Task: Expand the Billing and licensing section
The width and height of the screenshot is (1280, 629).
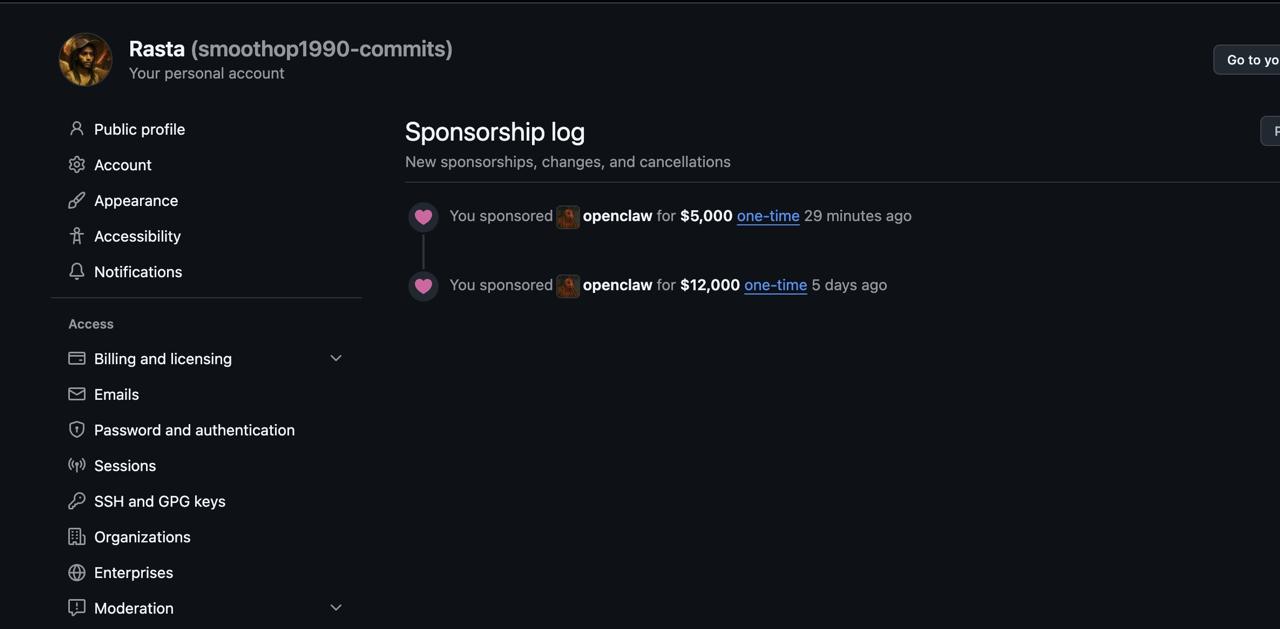Action: coord(336,357)
